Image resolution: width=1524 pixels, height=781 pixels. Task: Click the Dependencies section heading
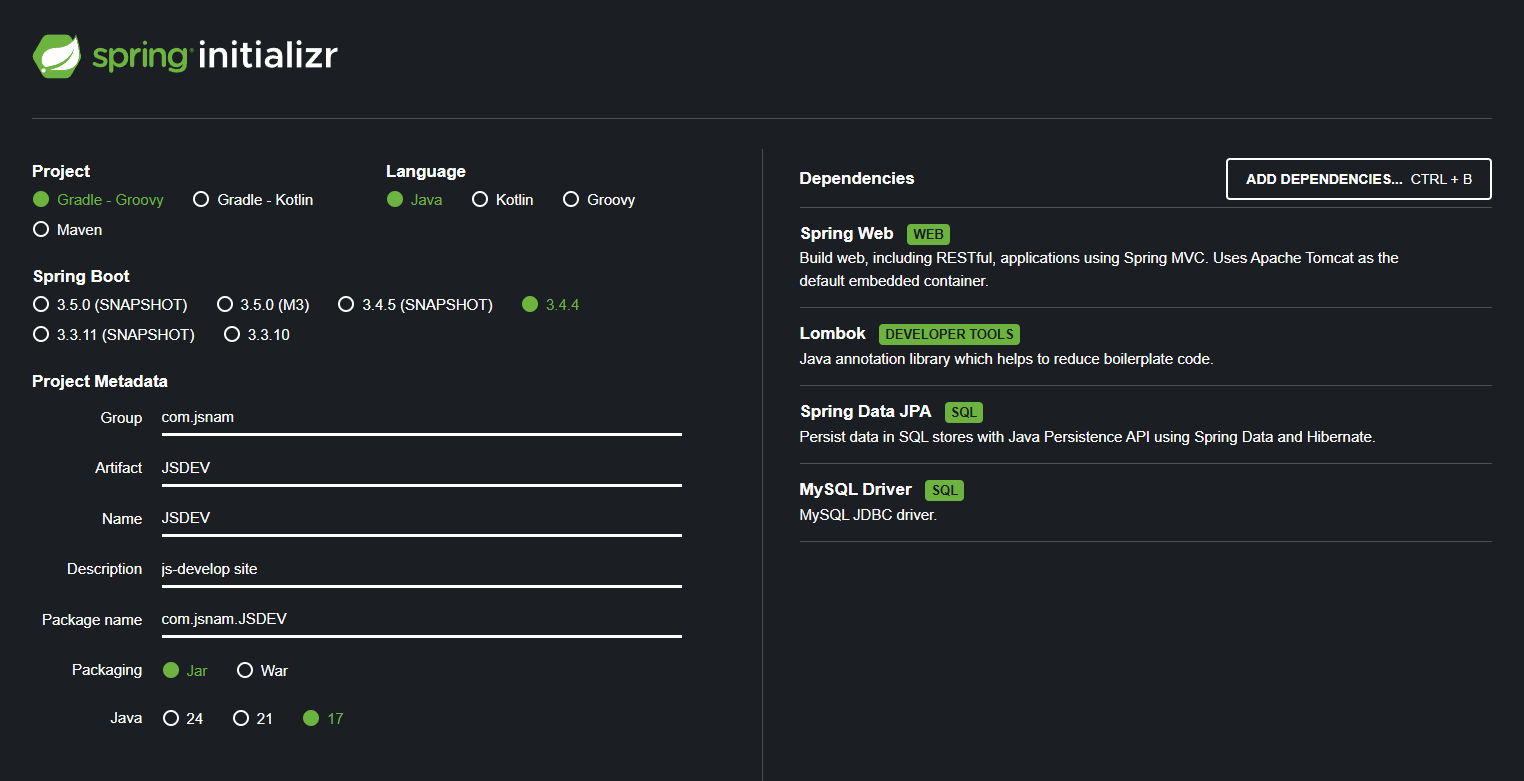point(857,179)
